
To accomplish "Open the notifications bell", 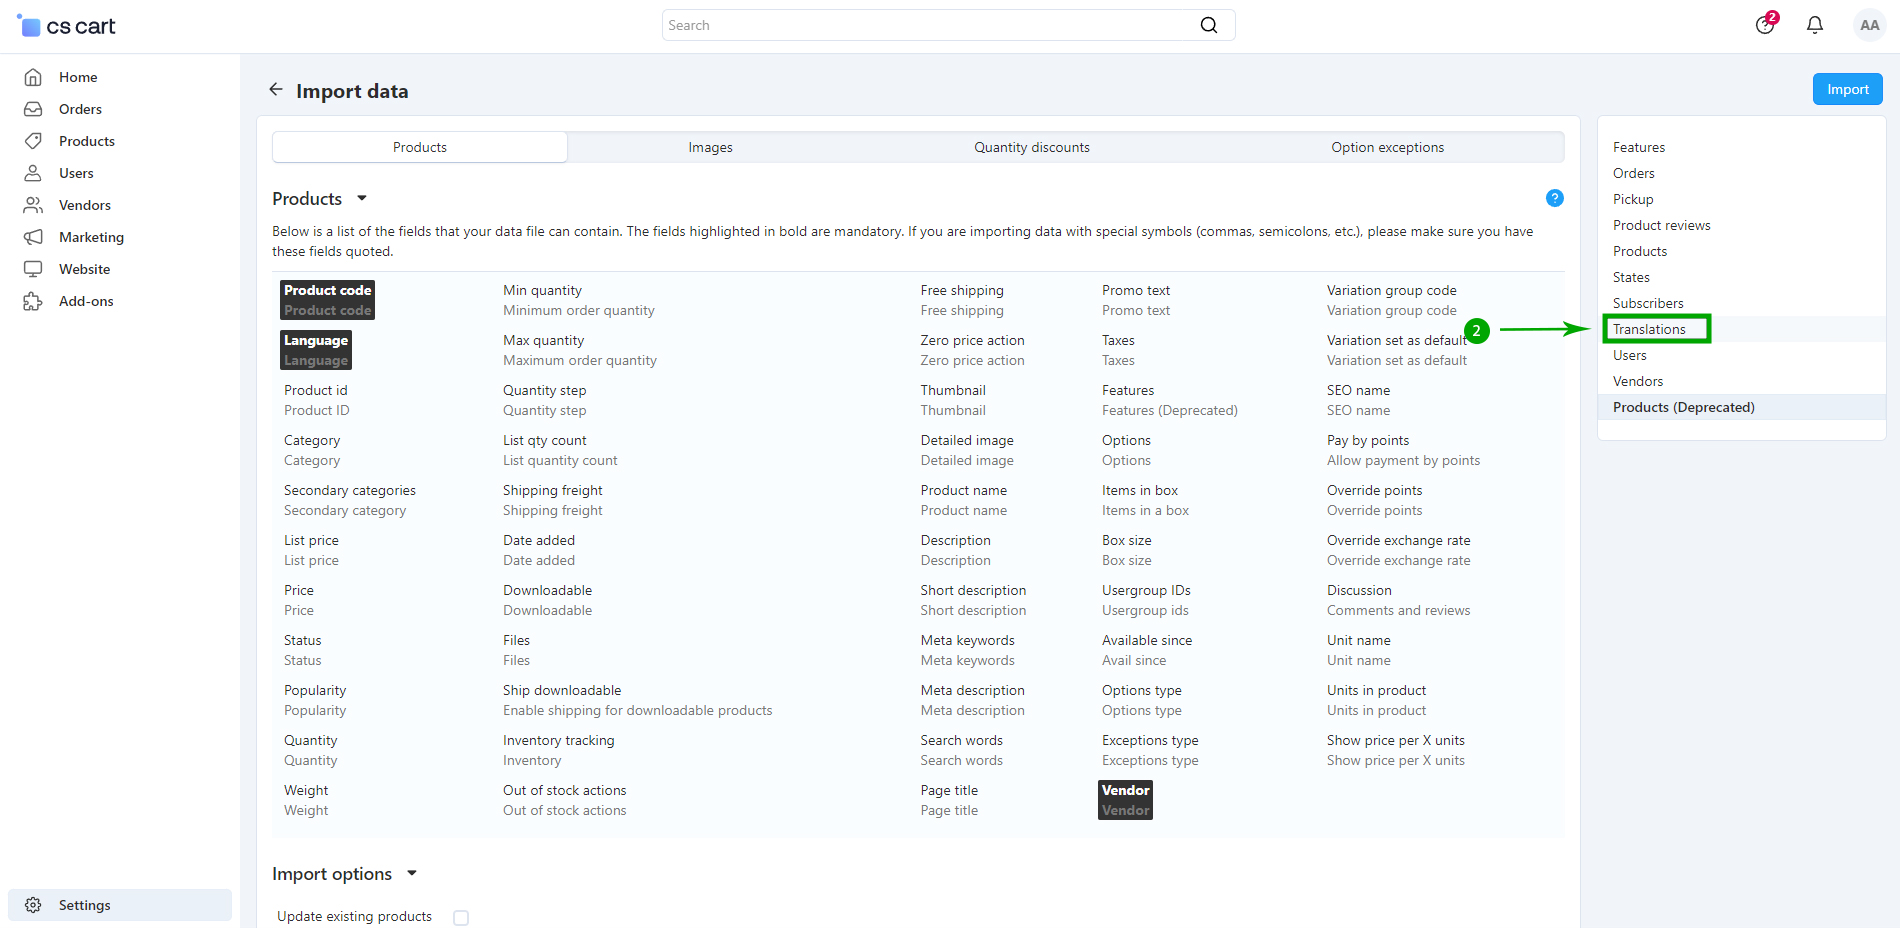I will pos(1814,25).
